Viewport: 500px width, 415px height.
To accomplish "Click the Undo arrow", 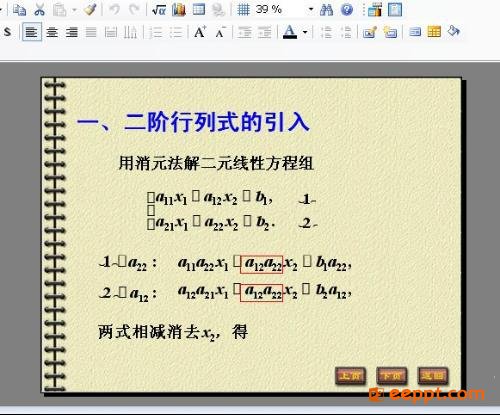I will [x=114, y=10].
